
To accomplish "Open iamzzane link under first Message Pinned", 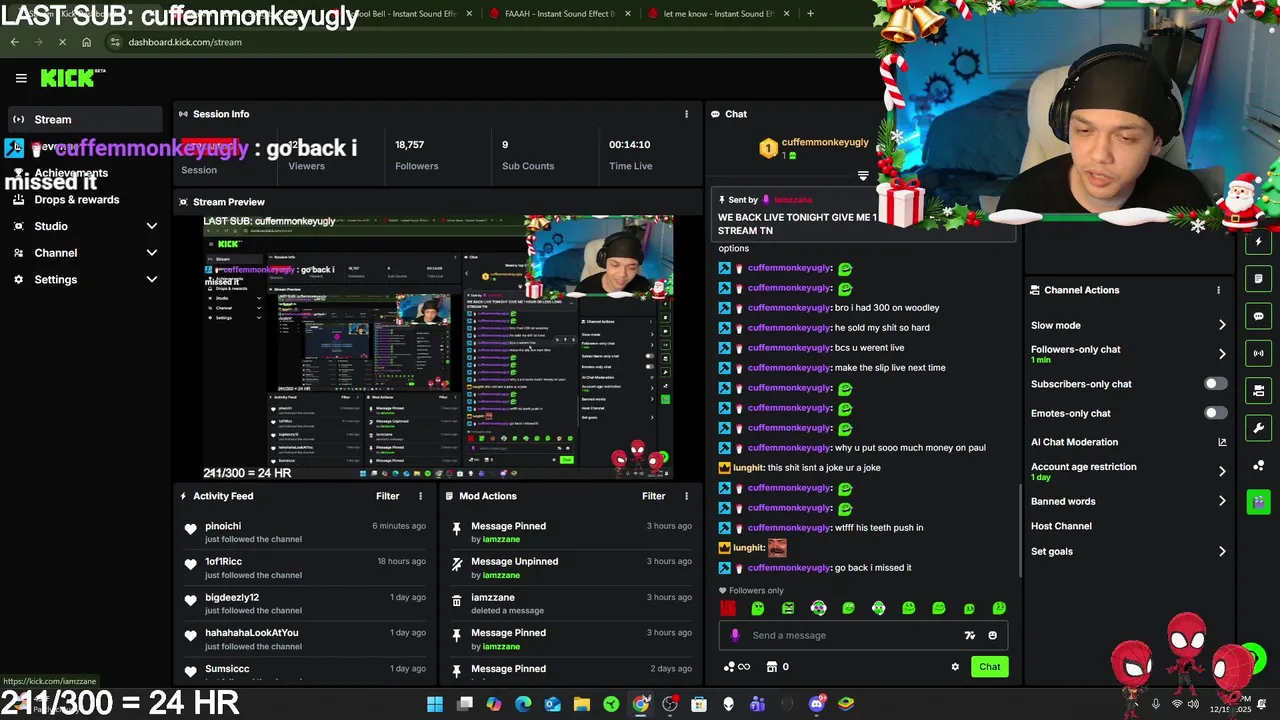I will tap(501, 539).
